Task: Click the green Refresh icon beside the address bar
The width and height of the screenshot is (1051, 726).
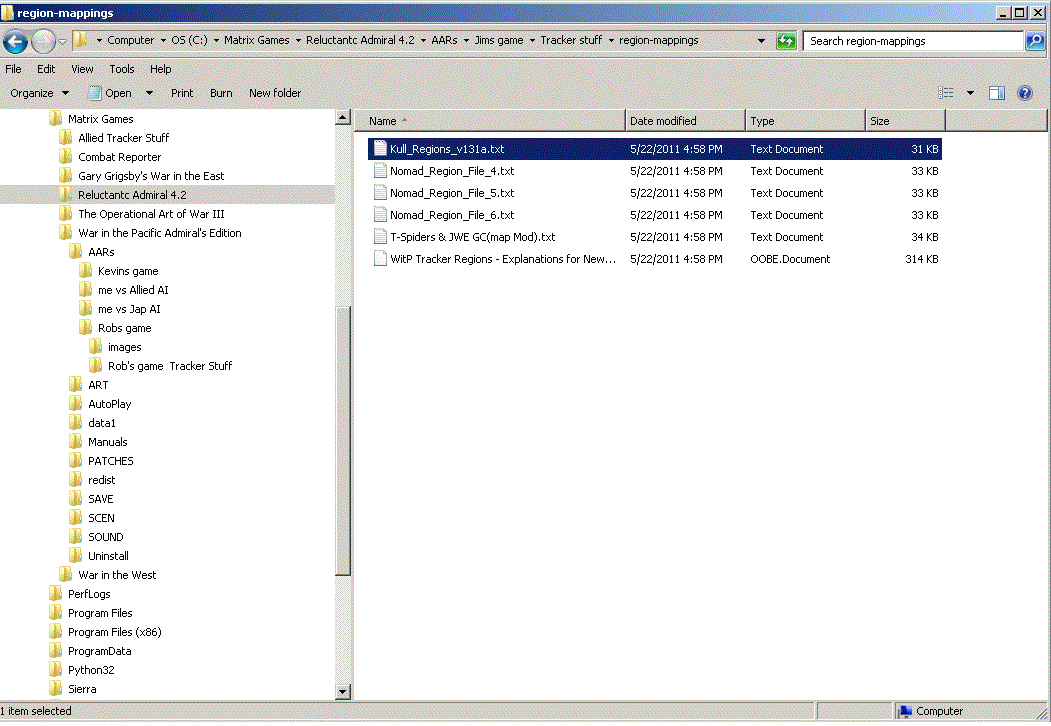Action: point(786,41)
